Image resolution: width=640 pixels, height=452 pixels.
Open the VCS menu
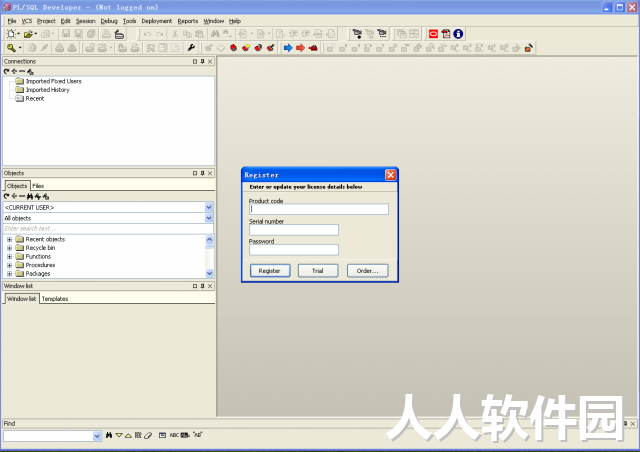(x=27, y=21)
